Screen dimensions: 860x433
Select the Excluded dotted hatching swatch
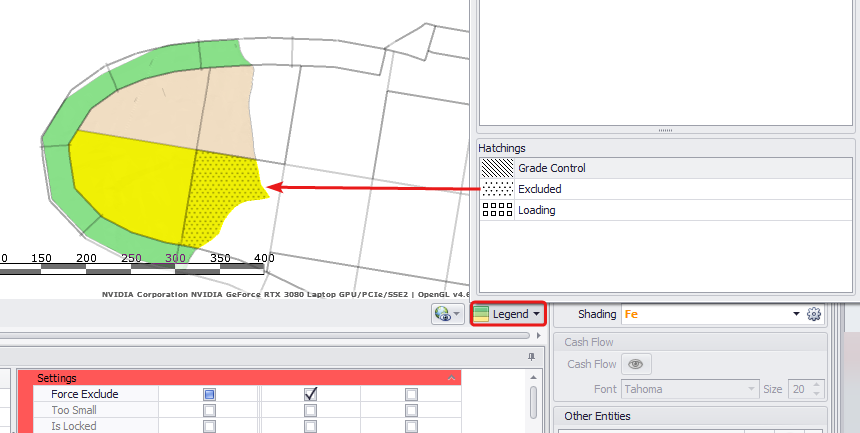click(x=497, y=189)
